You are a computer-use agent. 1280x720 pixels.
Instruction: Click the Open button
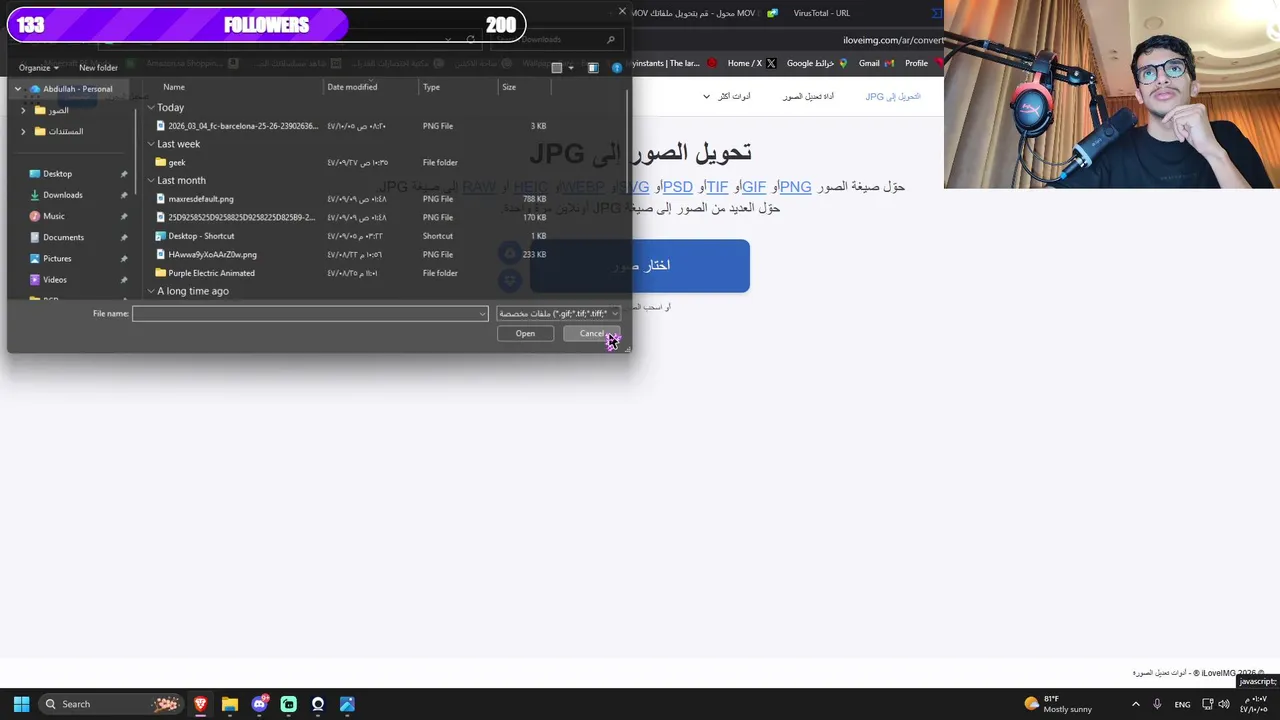click(525, 334)
